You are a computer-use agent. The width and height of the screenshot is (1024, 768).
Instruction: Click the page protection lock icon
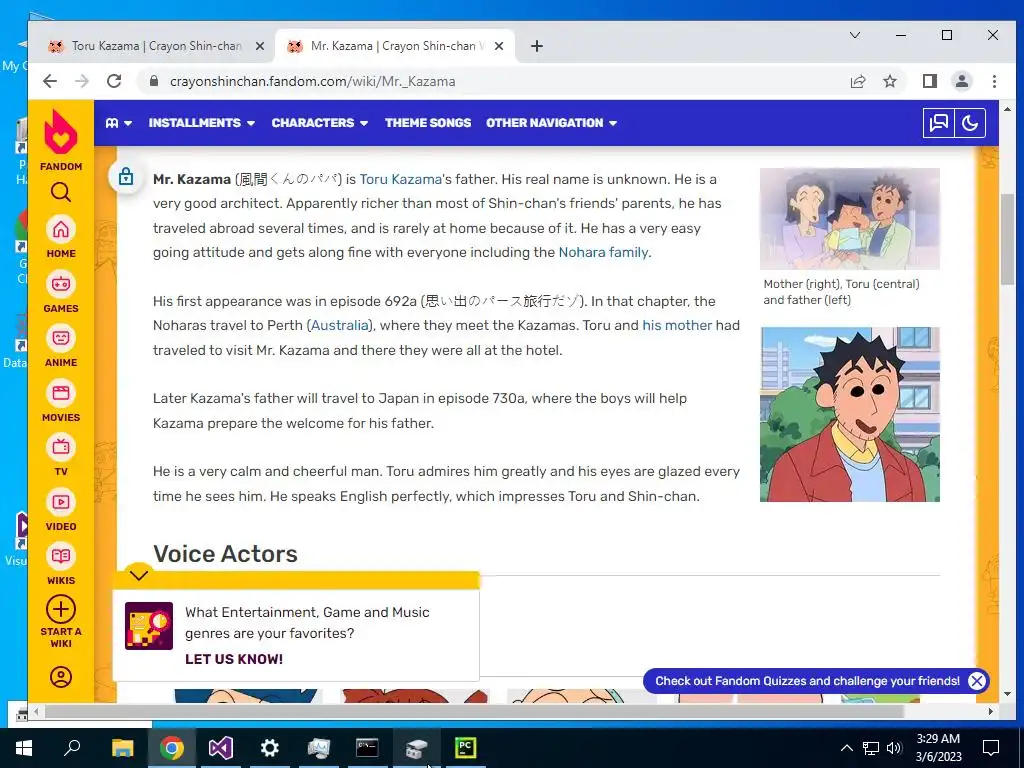click(x=126, y=176)
